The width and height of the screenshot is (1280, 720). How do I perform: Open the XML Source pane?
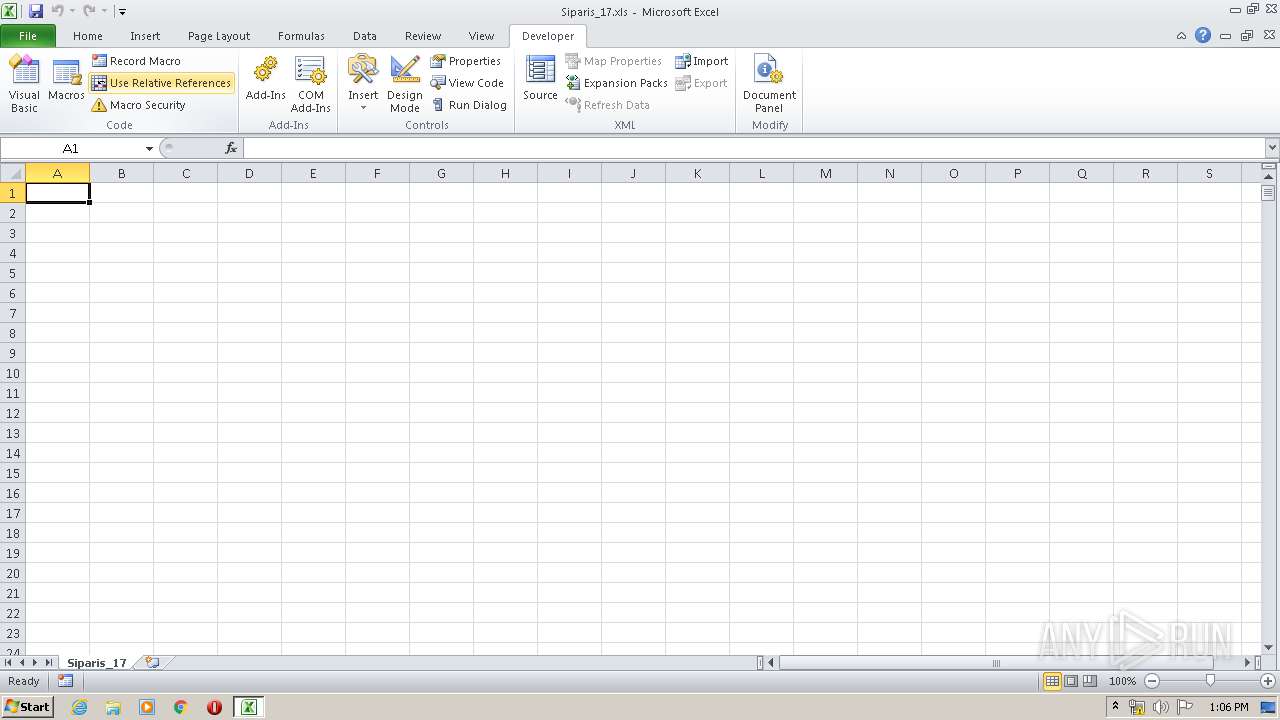tap(540, 80)
